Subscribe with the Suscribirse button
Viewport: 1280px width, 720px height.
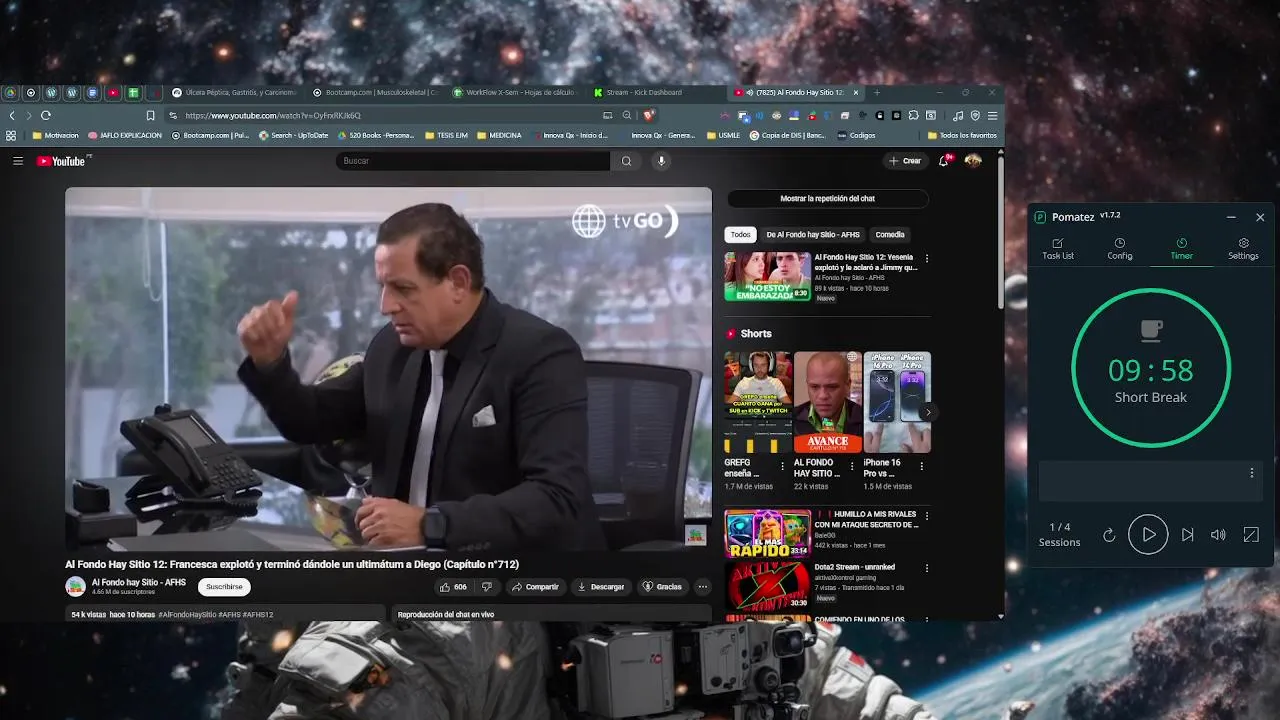(224, 587)
